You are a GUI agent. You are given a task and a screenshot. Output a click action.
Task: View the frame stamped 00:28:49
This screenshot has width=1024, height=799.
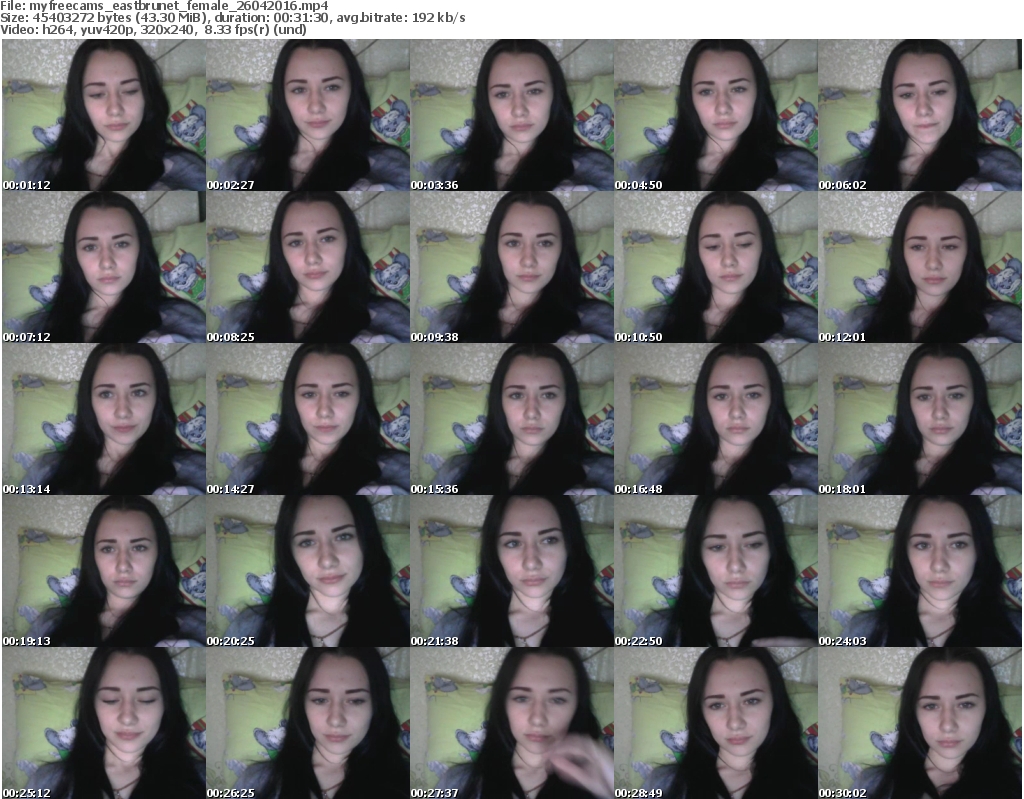(716, 723)
